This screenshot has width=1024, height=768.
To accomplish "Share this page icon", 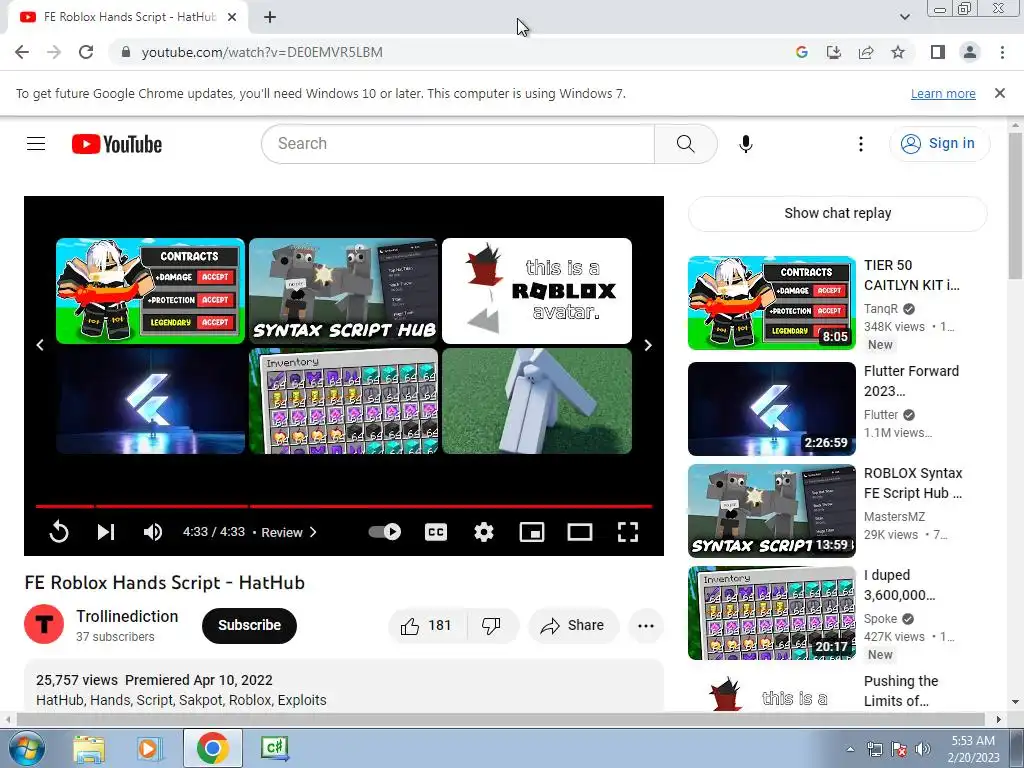I will click(x=866, y=52).
